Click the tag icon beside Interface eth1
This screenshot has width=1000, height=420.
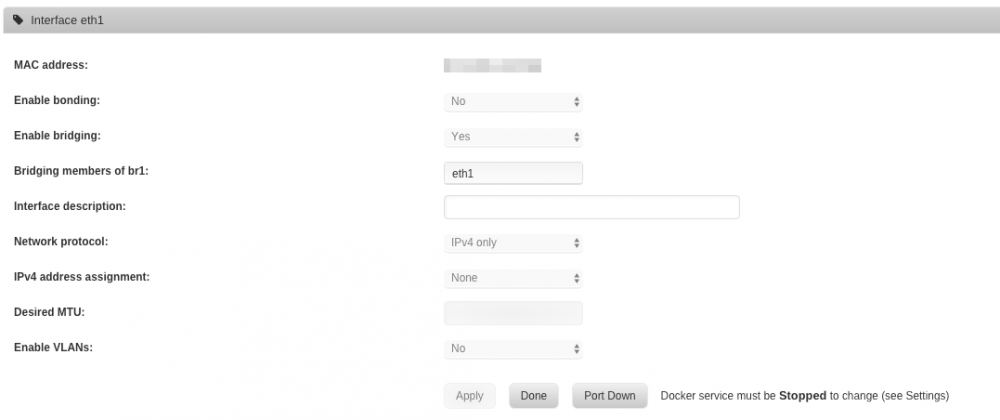point(18,20)
